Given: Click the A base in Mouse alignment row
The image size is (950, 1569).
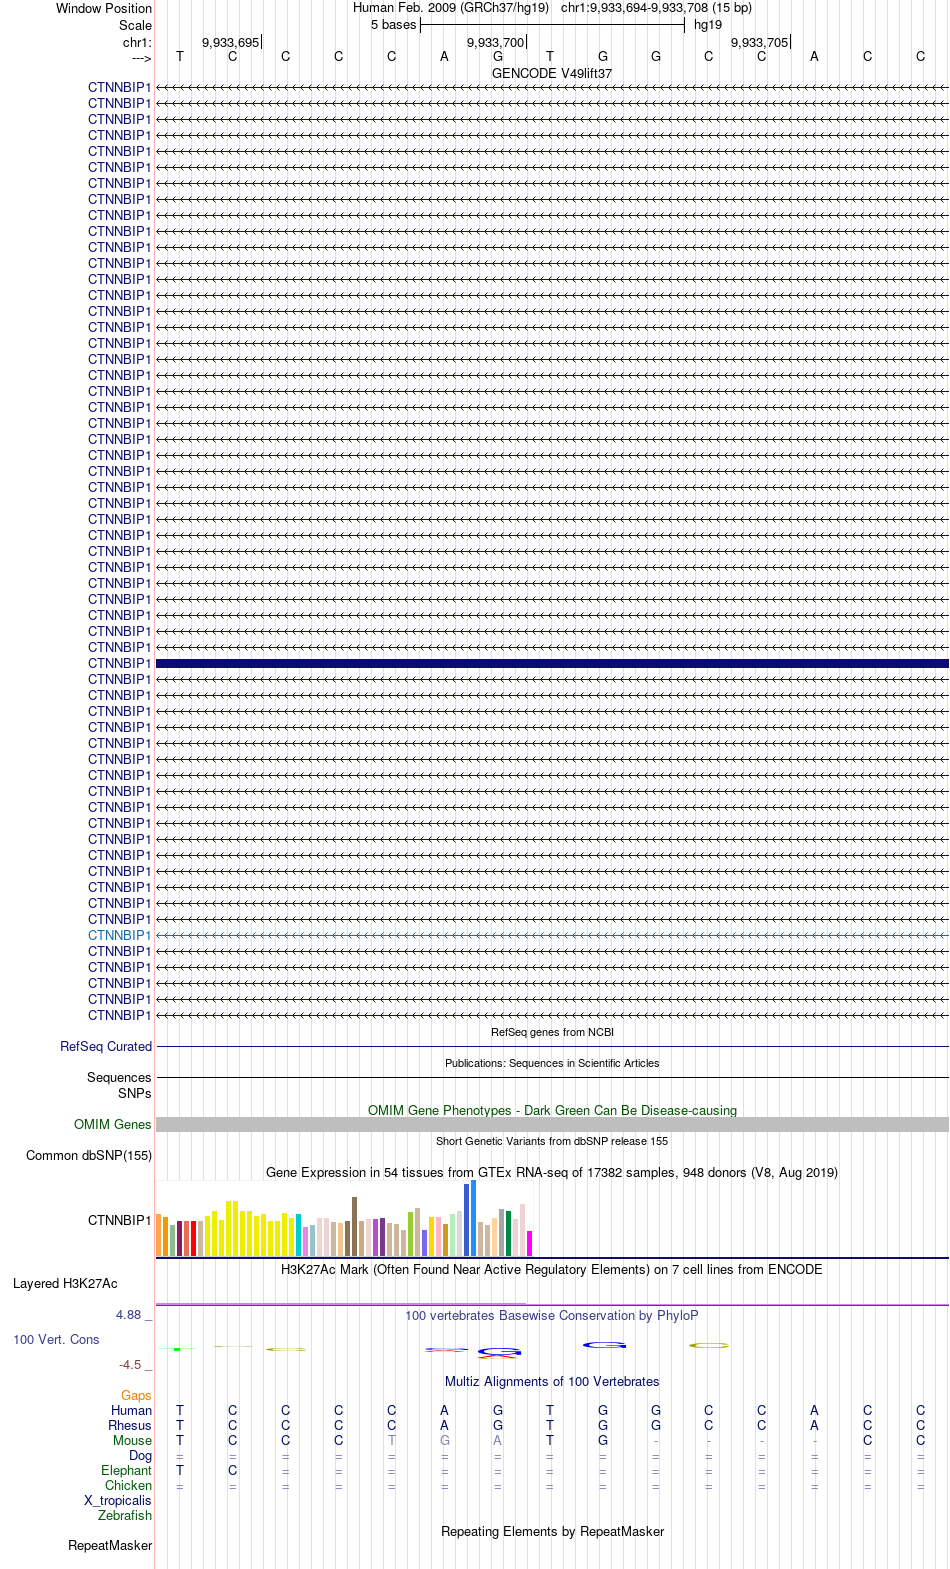Looking at the screenshot, I should click(497, 1440).
